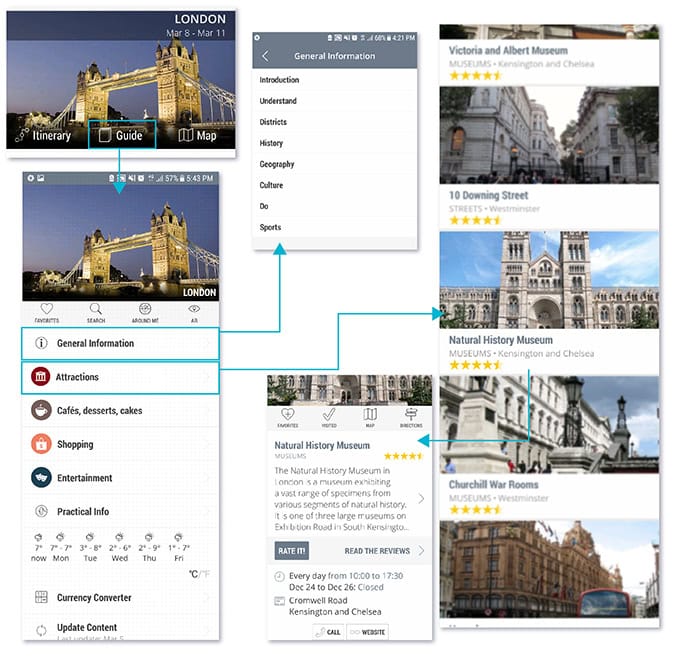Viewport: 700px width, 657px height.
Task: Select the Mon weather forecast
Action: tap(61, 547)
